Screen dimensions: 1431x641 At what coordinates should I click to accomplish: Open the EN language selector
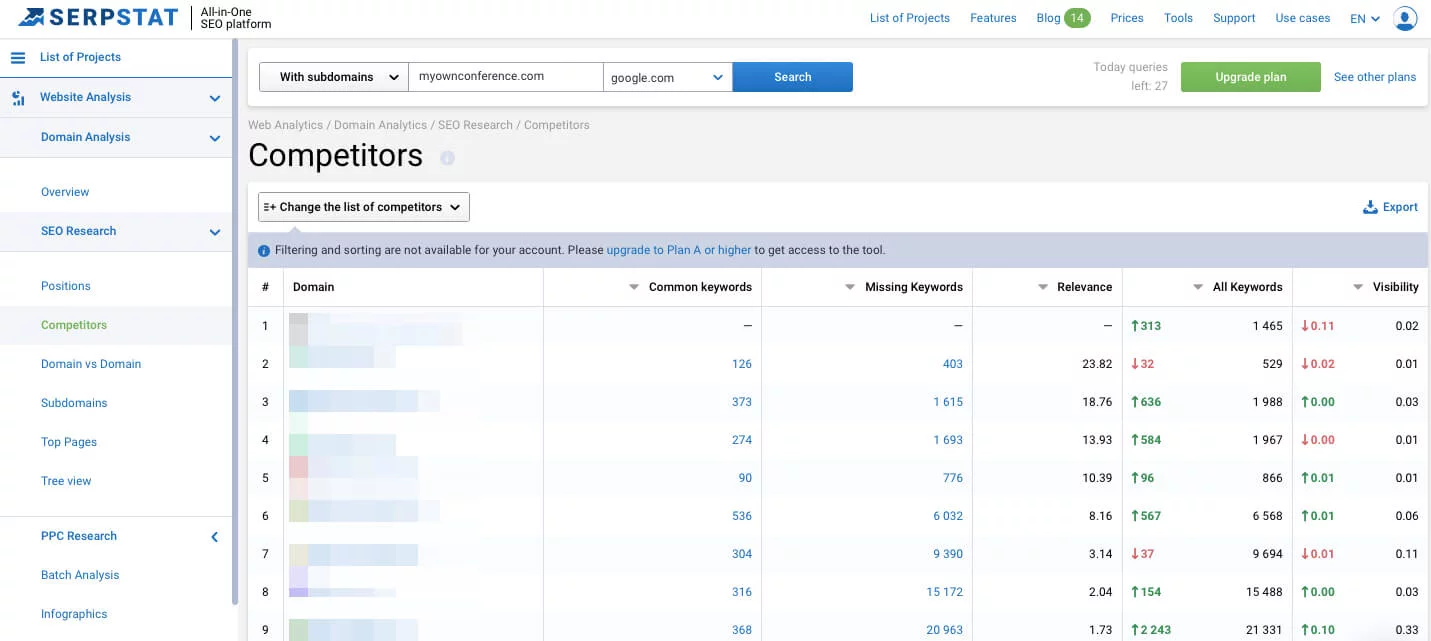coord(1364,19)
